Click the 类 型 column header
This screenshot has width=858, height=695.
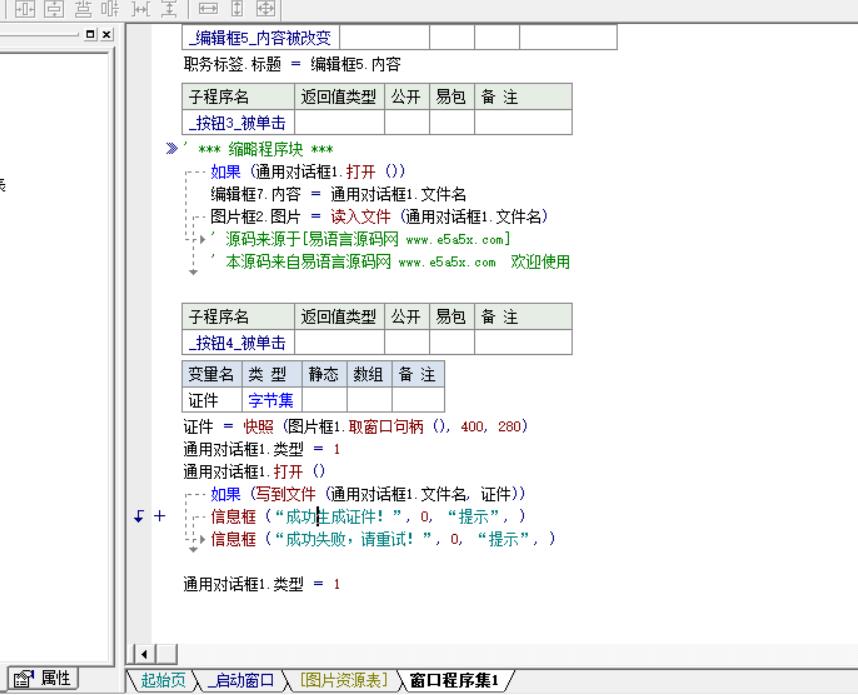pos(272,374)
